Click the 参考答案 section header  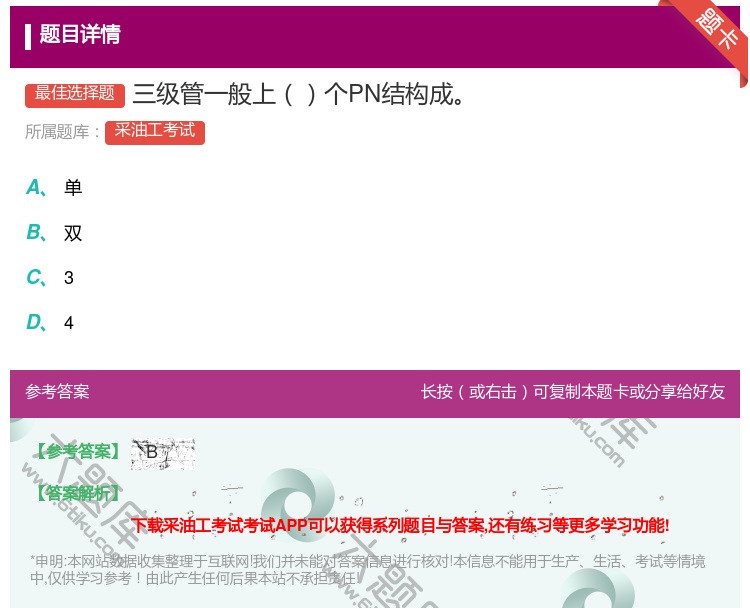click(57, 392)
